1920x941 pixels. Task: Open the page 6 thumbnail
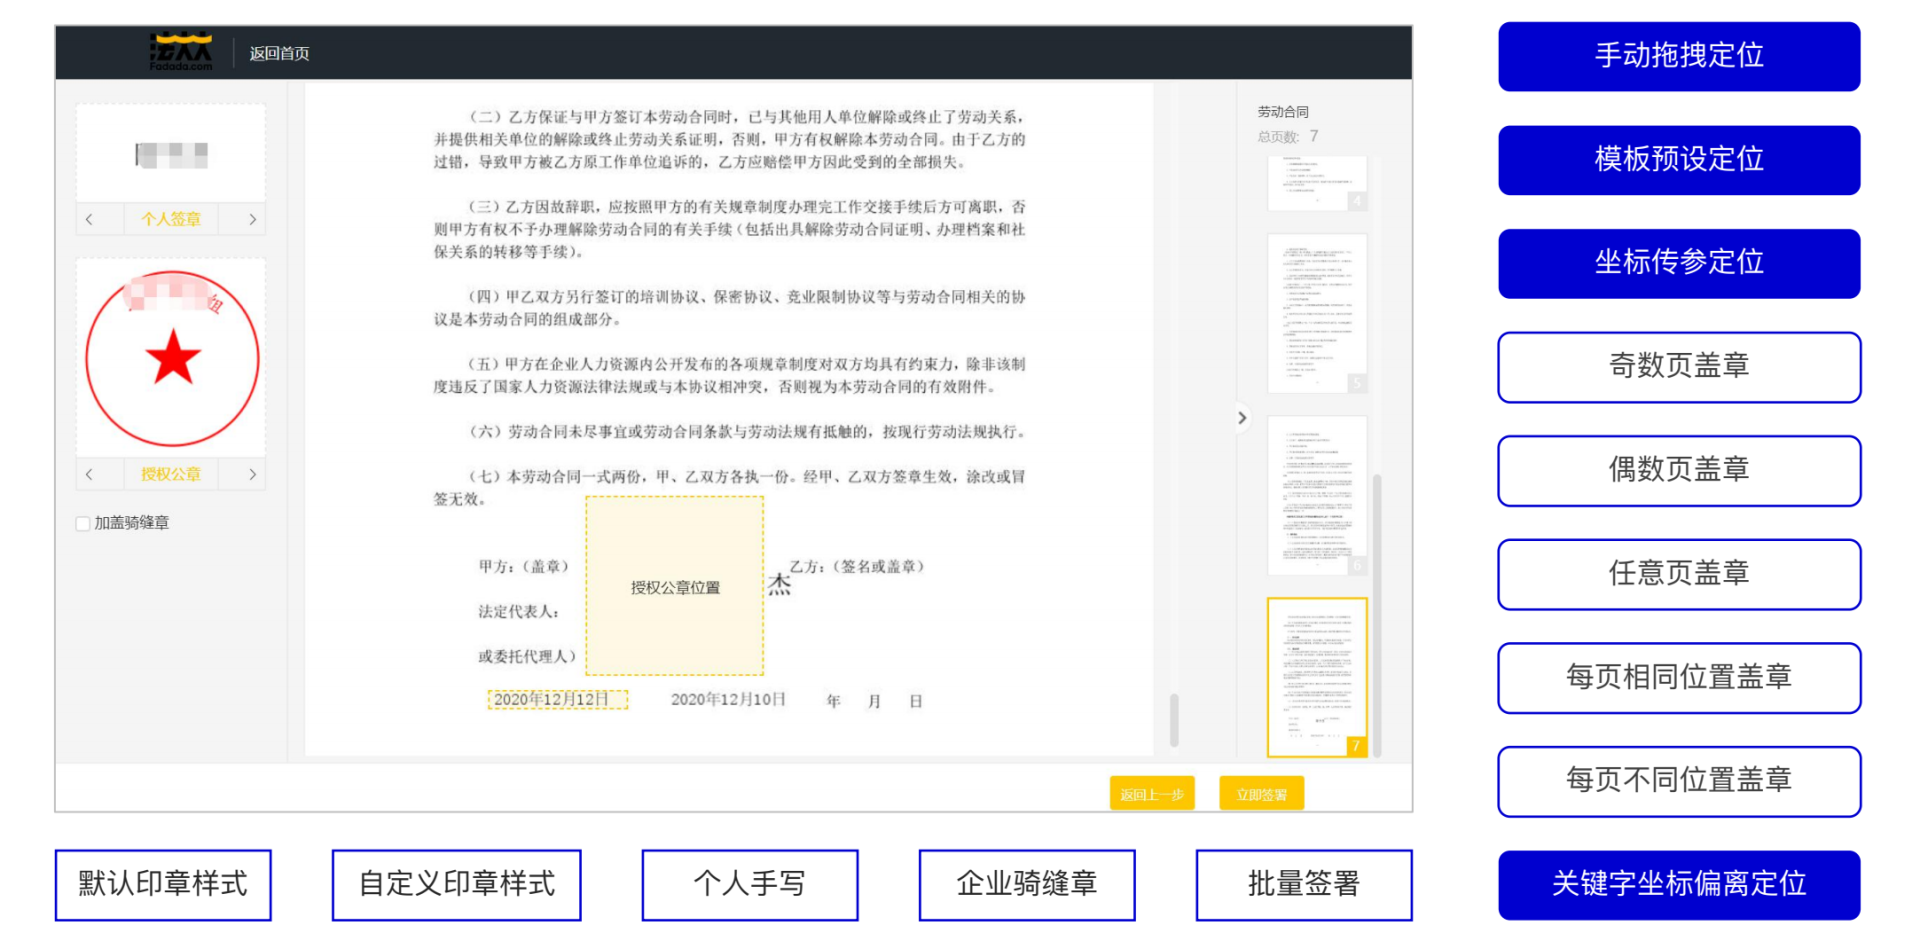point(1317,495)
